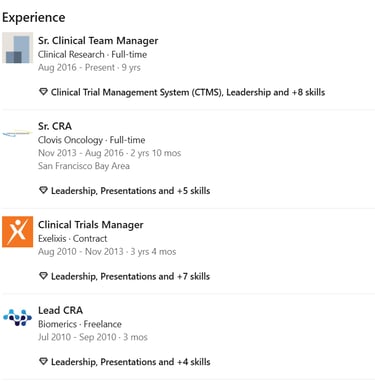Screen dimensions: 375x389
Task: Select the Clinical Trials Manager job title
Action: click(91, 225)
